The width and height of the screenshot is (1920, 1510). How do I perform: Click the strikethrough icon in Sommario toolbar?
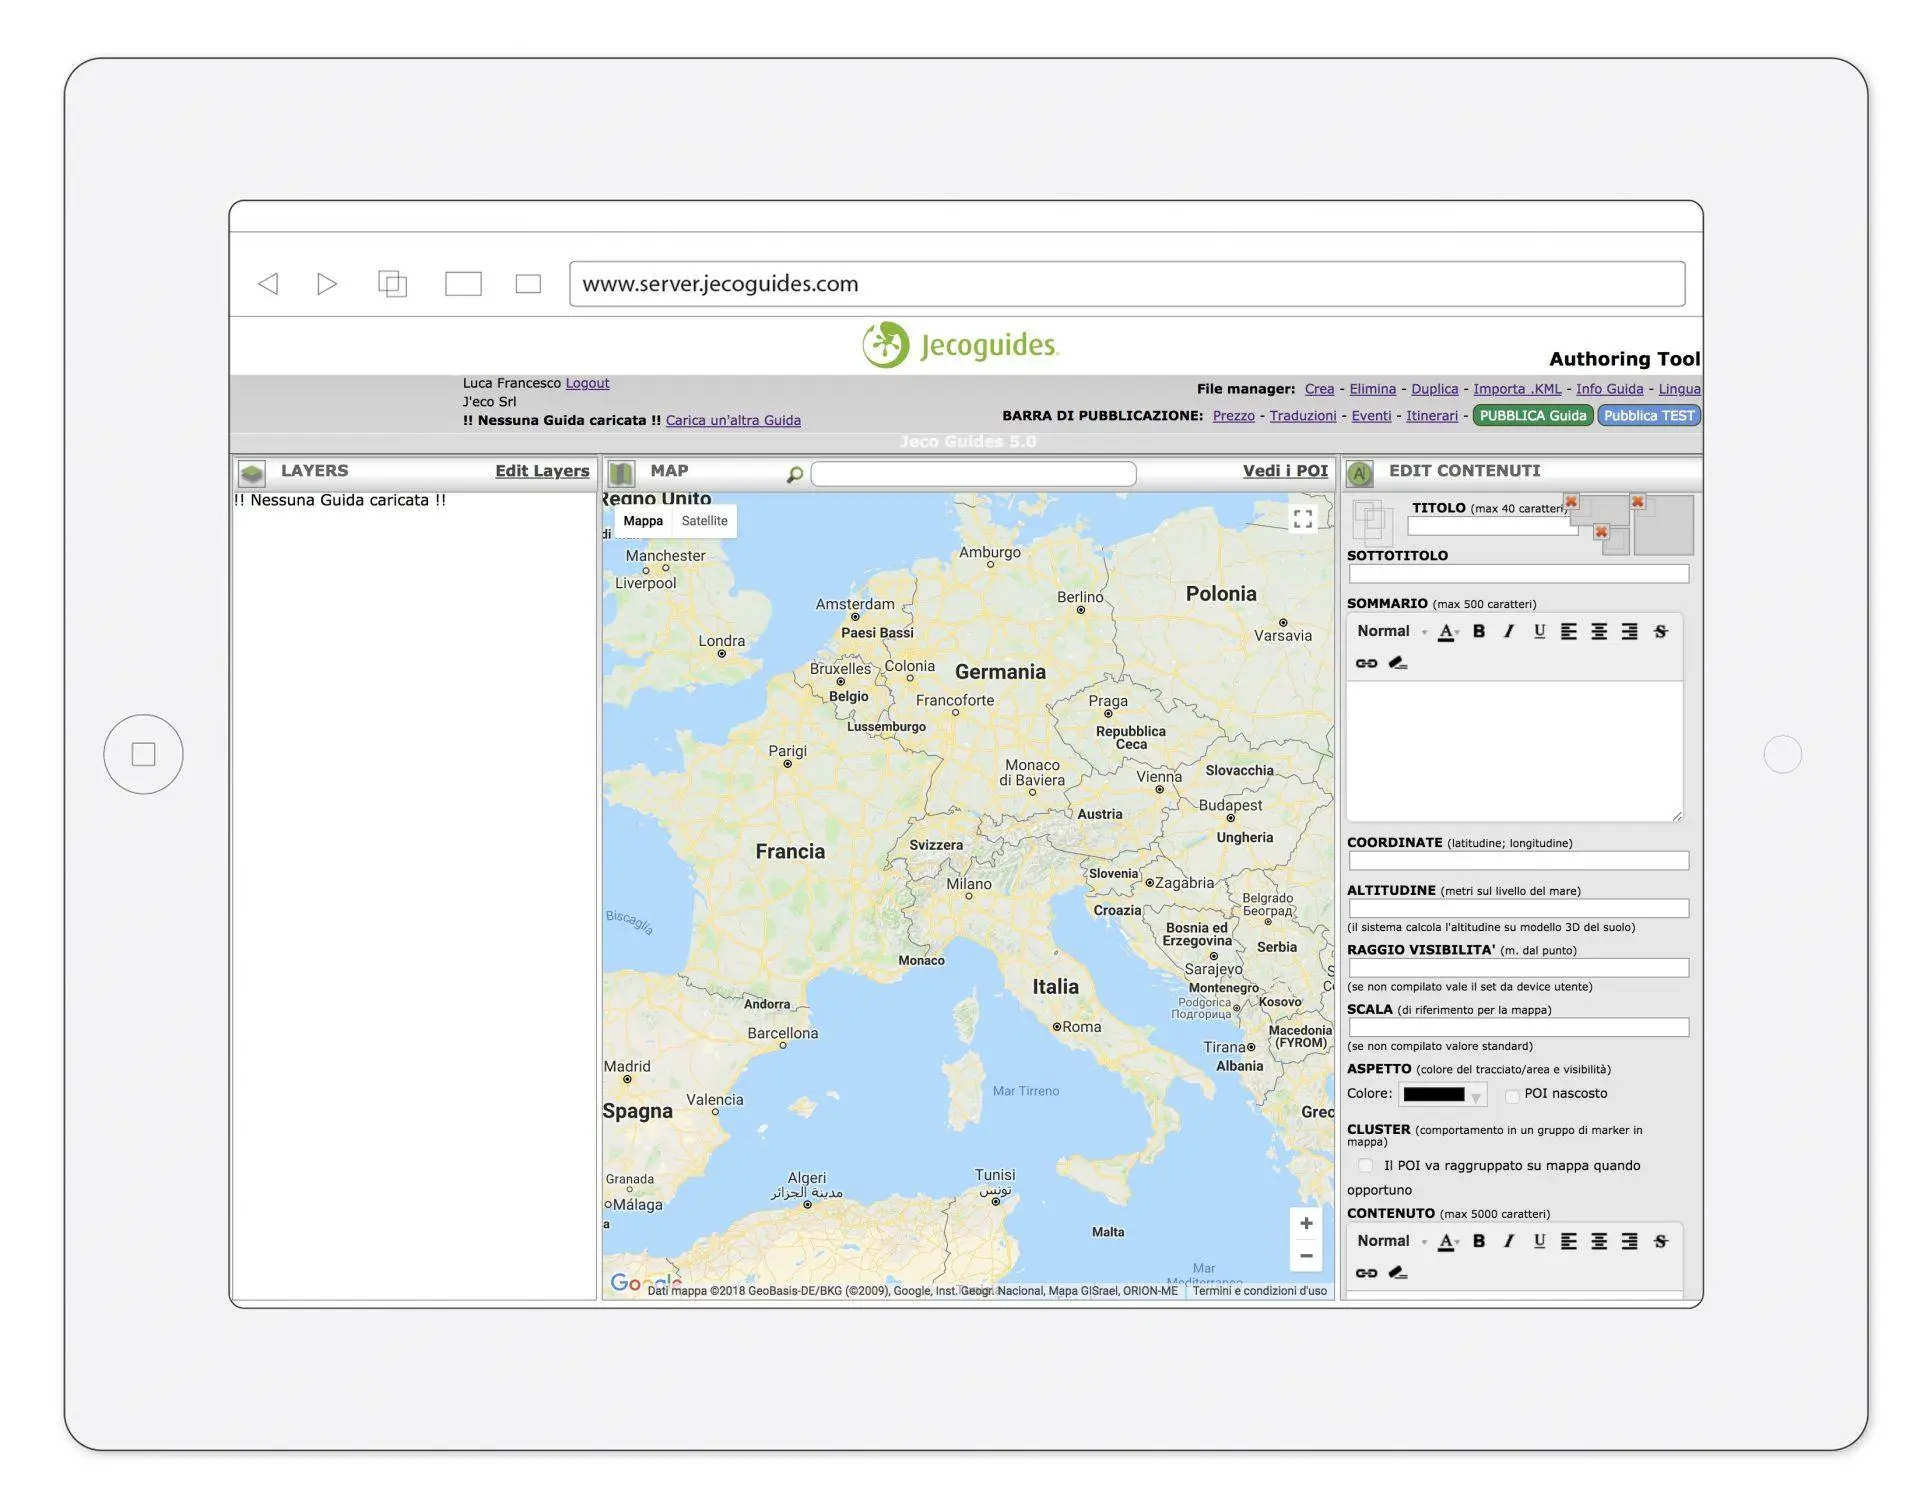[x=1661, y=631]
